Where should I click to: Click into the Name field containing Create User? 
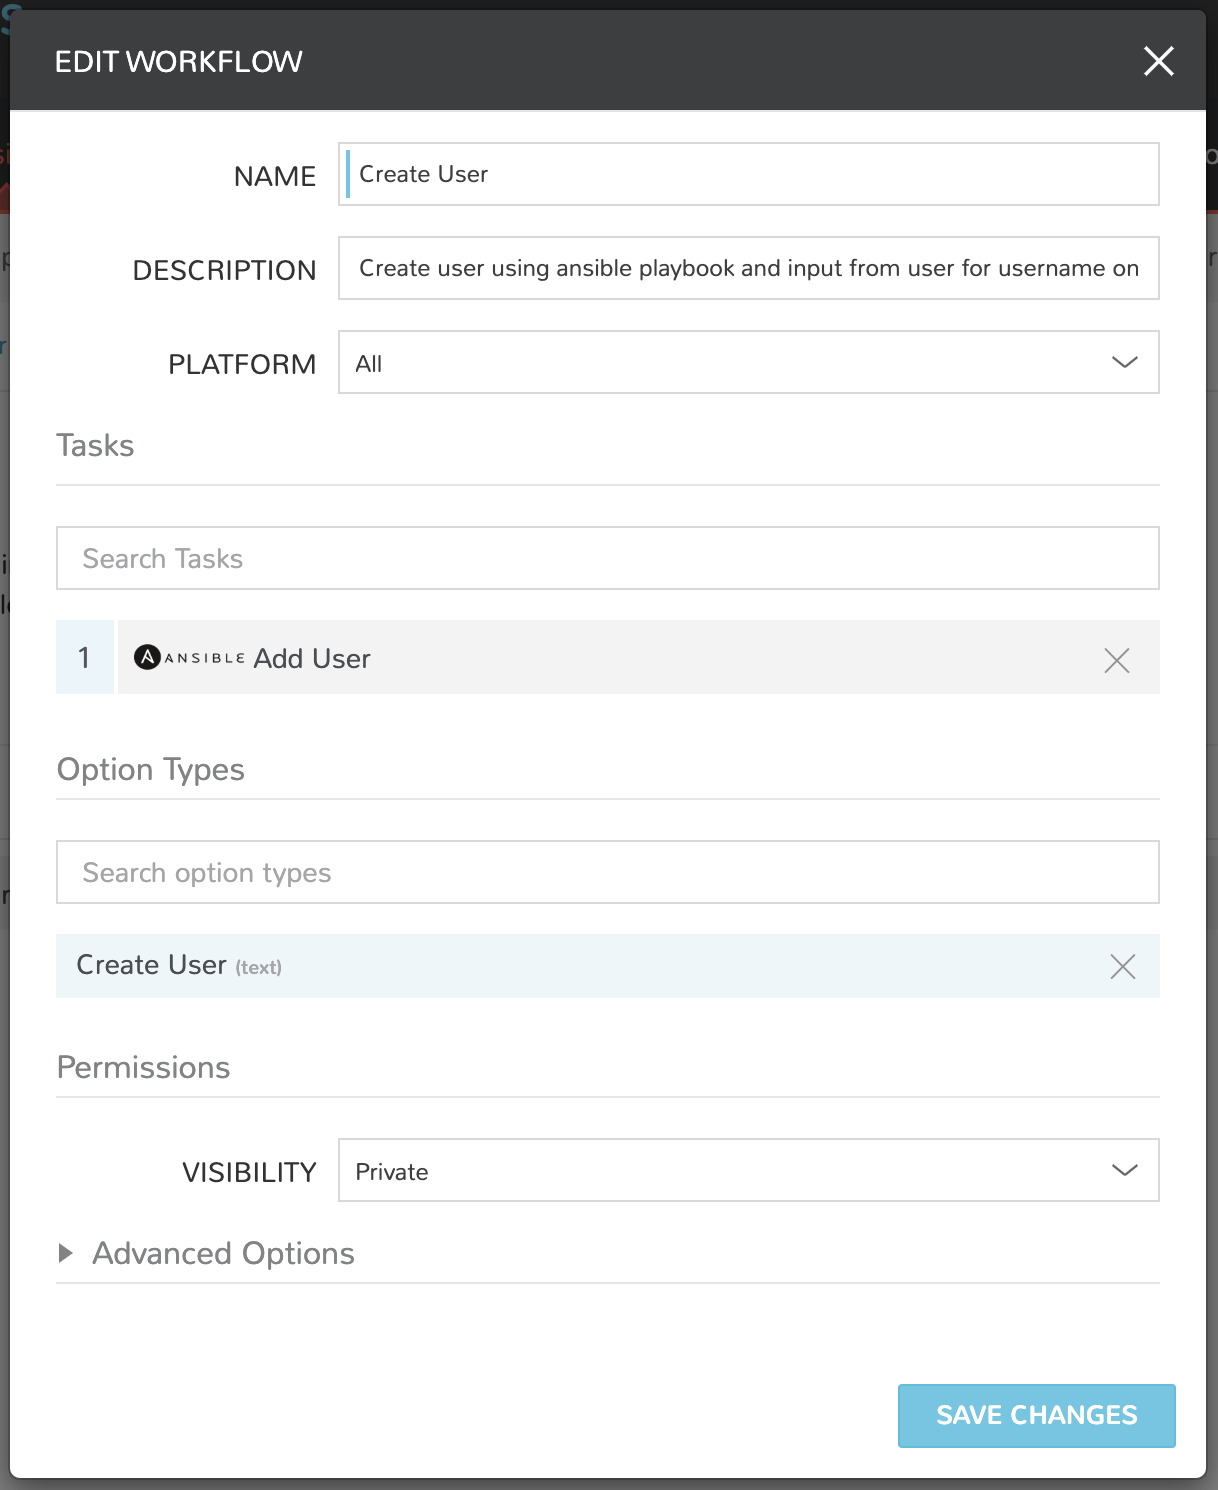pos(748,173)
